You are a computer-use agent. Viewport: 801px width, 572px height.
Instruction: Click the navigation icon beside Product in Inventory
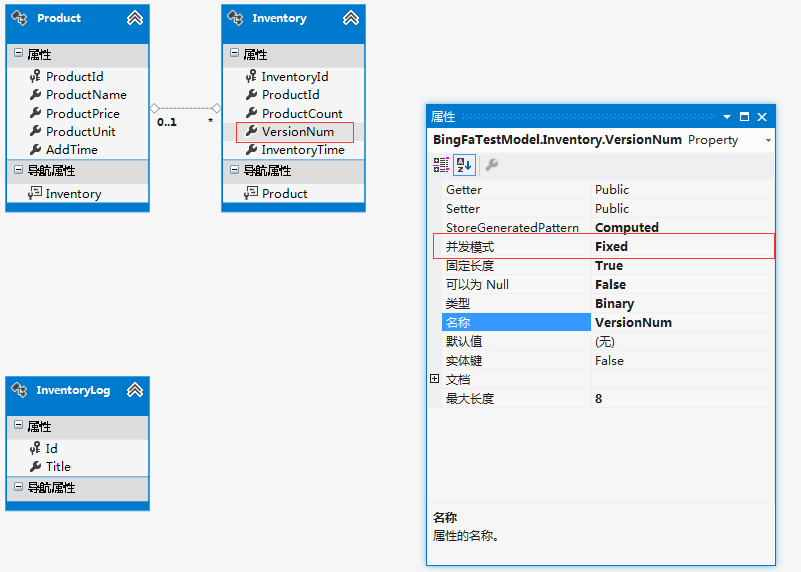[251, 194]
